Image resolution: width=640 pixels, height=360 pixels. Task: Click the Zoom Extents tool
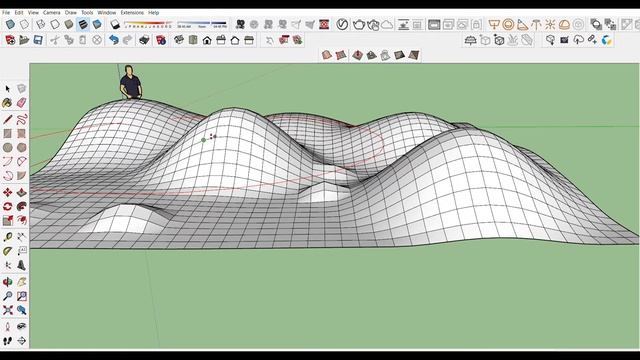pyautogui.click(x=7, y=310)
